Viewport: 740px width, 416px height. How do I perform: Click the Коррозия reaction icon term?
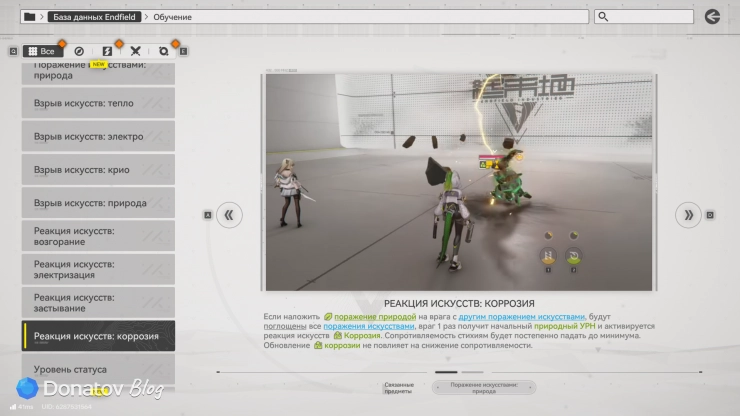click(x=357, y=336)
